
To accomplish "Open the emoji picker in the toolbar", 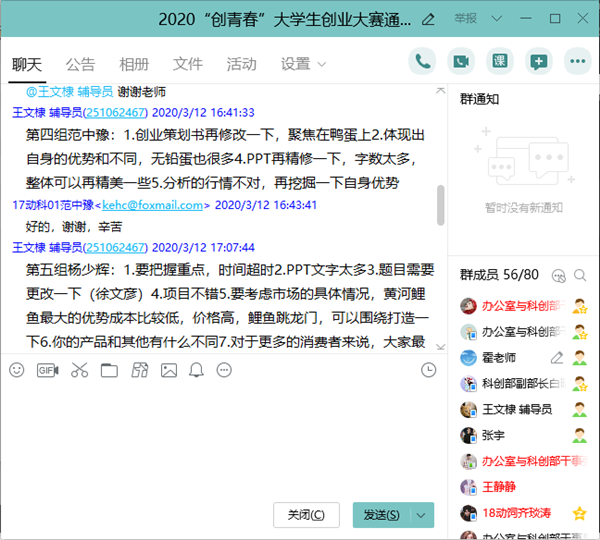I will pyautogui.click(x=16, y=370).
